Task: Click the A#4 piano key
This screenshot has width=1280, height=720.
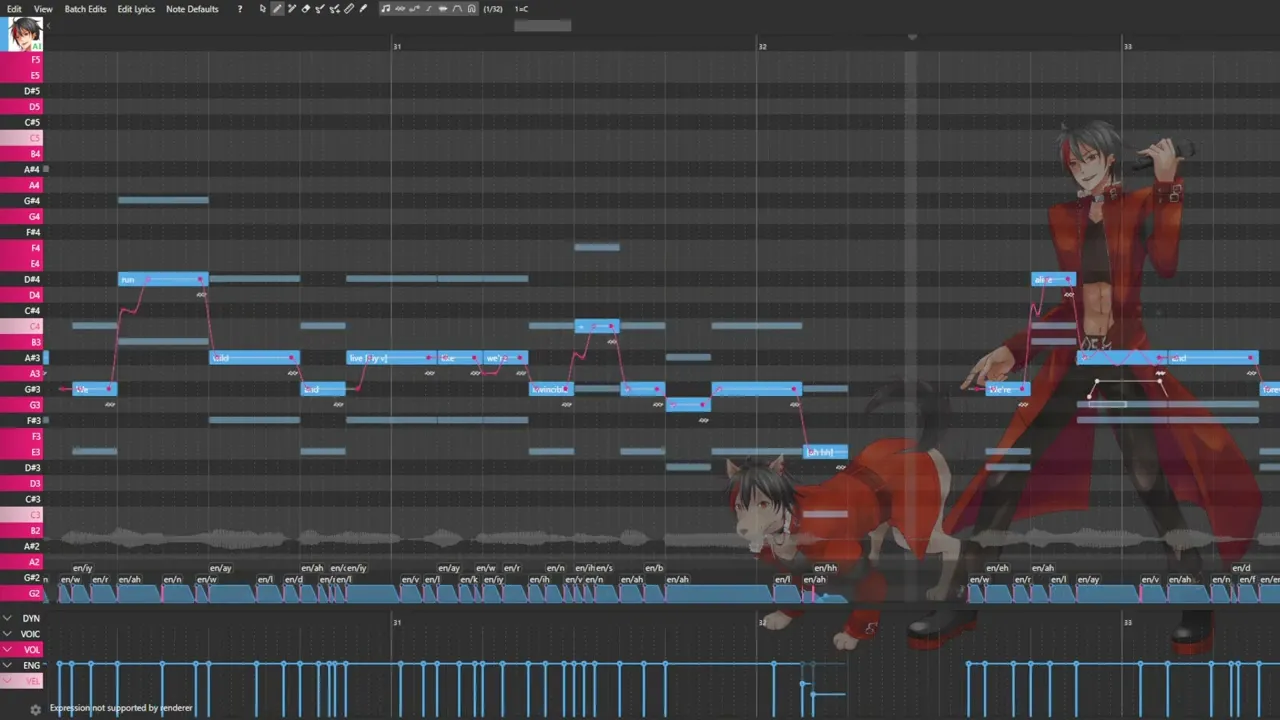Action: [x=21, y=169]
